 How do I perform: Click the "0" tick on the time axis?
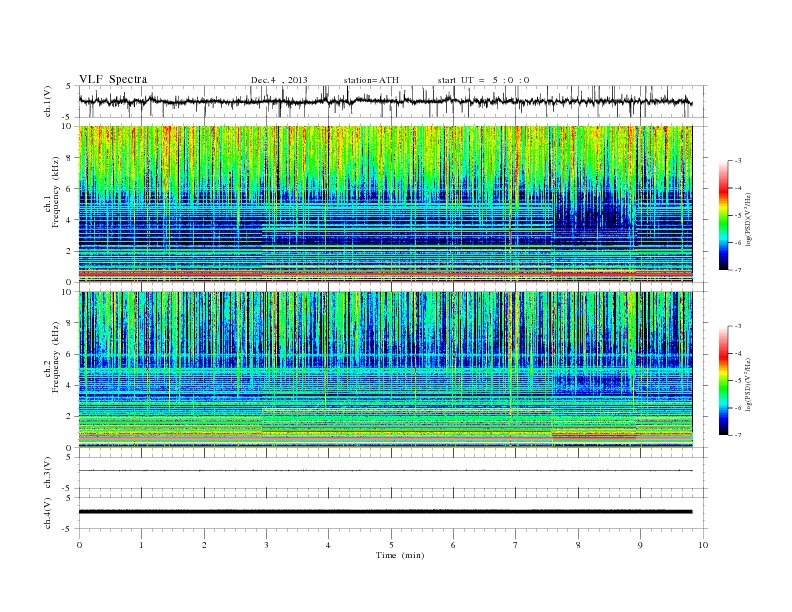coord(79,545)
